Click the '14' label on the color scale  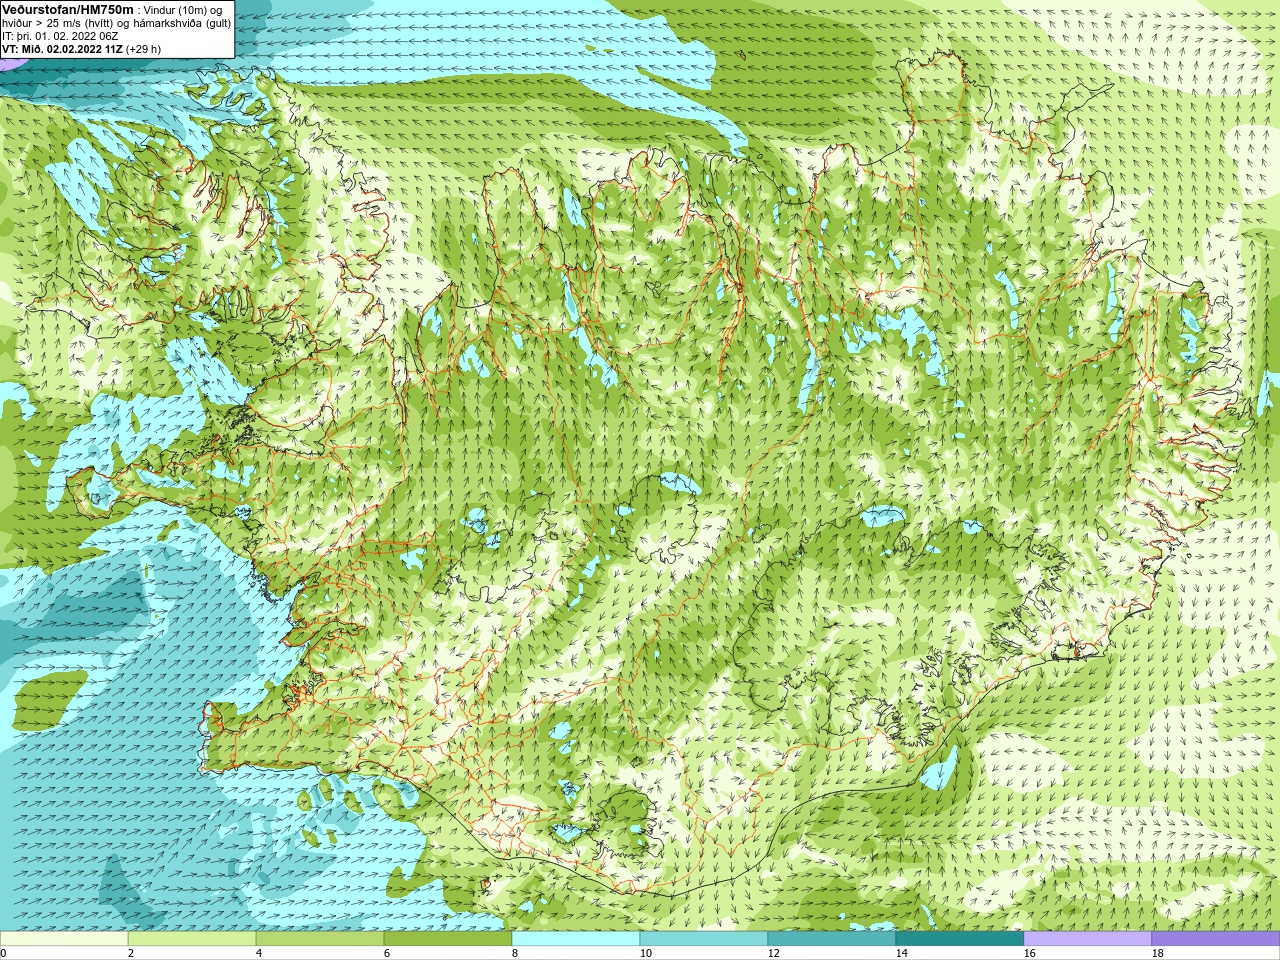click(x=902, y=953)
